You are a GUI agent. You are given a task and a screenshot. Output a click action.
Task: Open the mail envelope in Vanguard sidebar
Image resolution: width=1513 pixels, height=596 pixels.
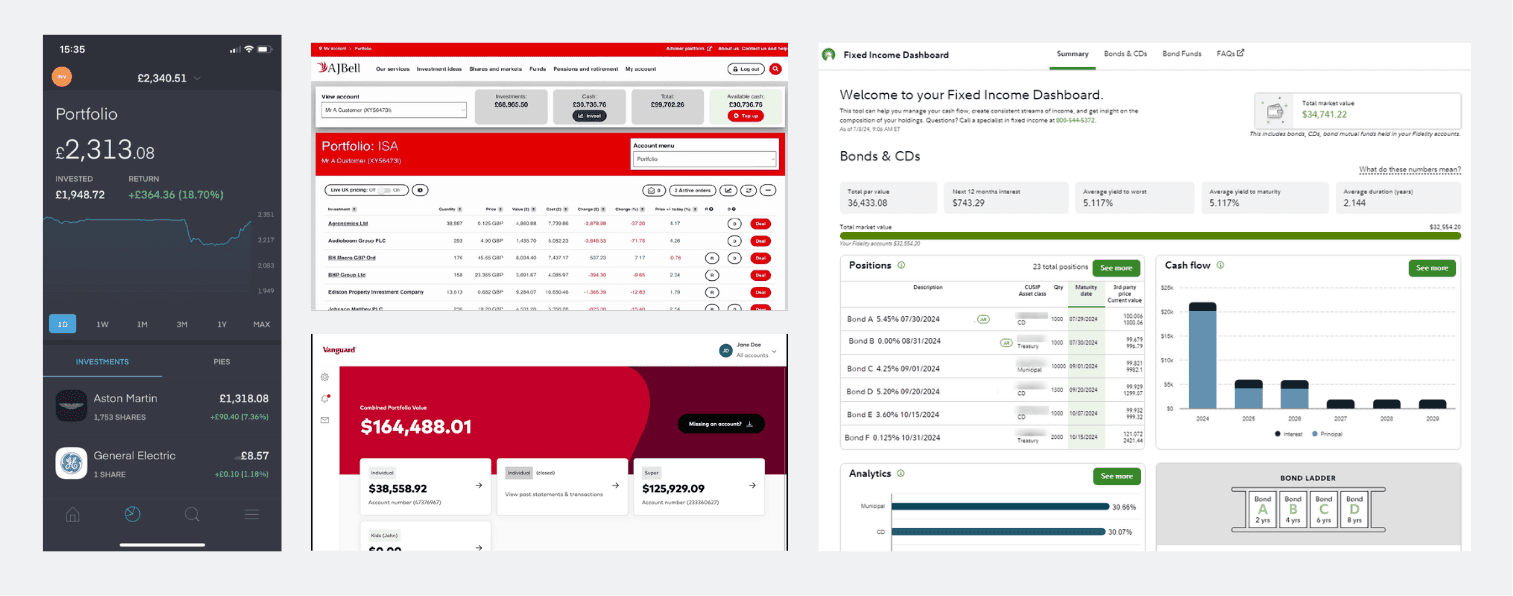[325, 420]
